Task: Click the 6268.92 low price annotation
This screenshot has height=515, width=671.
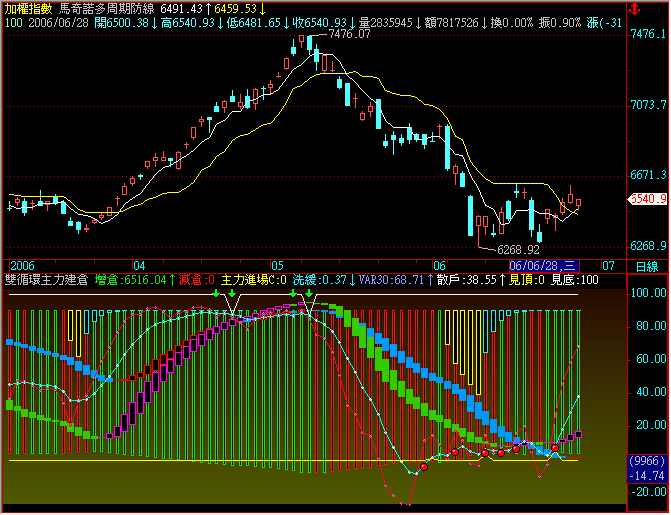Action: [518, 250]
